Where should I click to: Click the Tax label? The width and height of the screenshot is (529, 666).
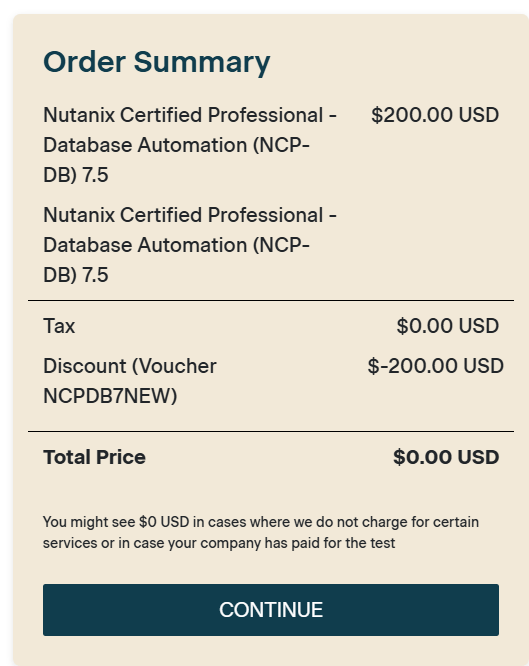click(59, 326)
